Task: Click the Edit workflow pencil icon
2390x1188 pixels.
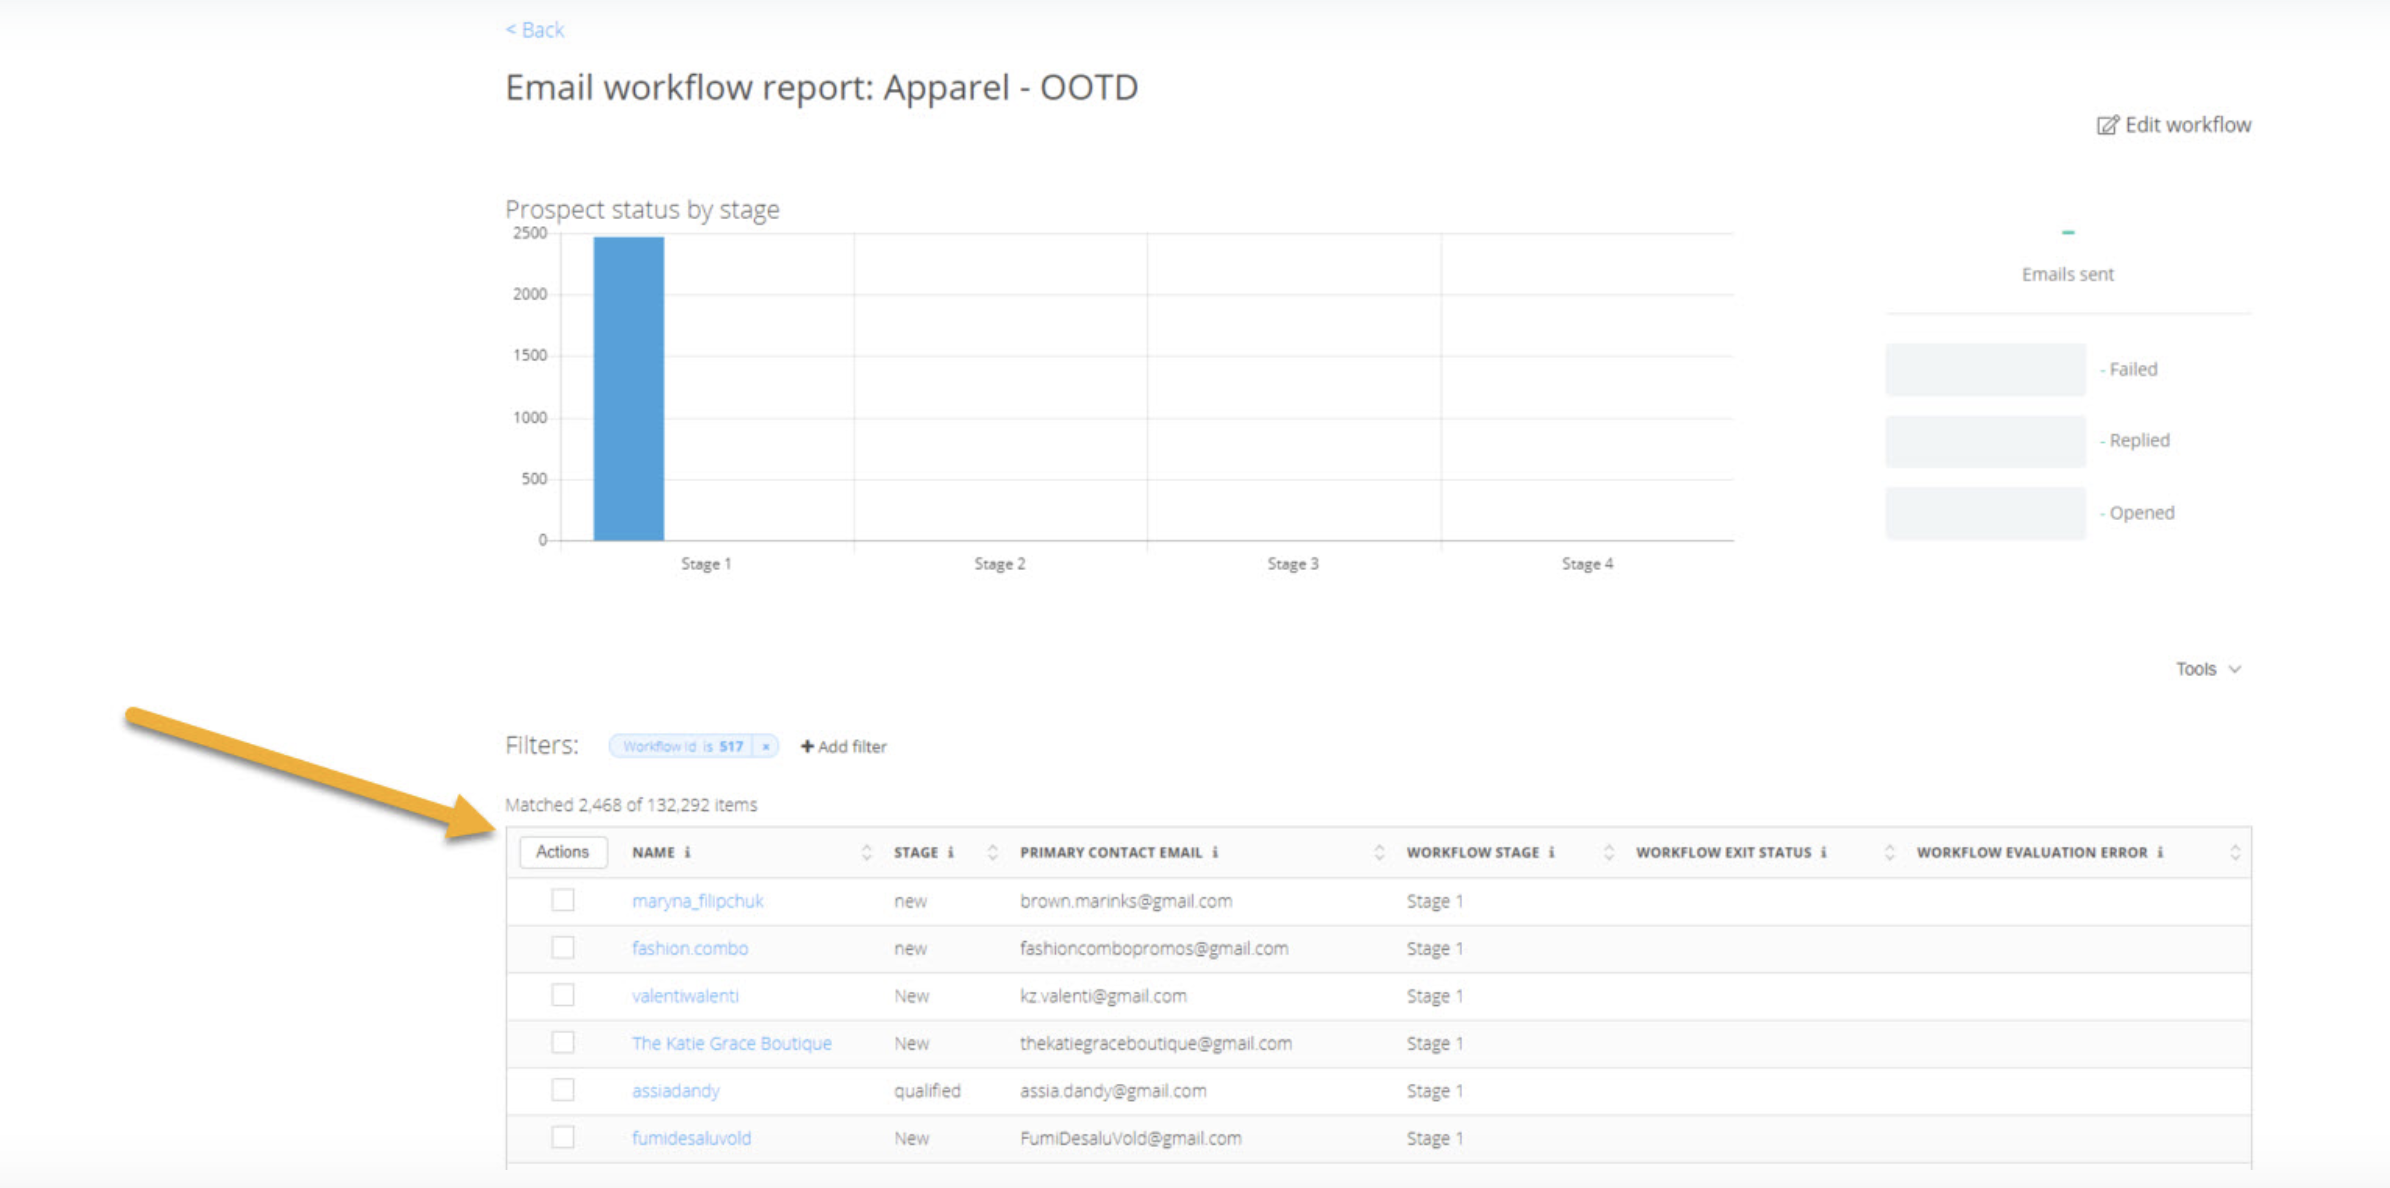Action: point(2107,125)
